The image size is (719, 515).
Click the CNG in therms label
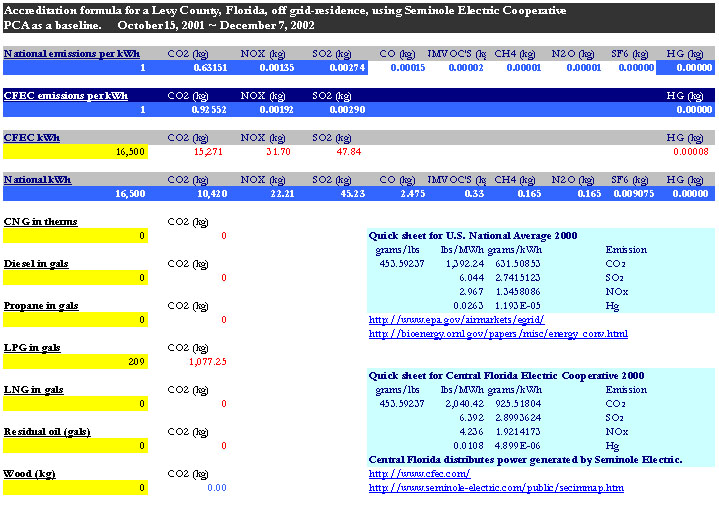pos(40,222)
